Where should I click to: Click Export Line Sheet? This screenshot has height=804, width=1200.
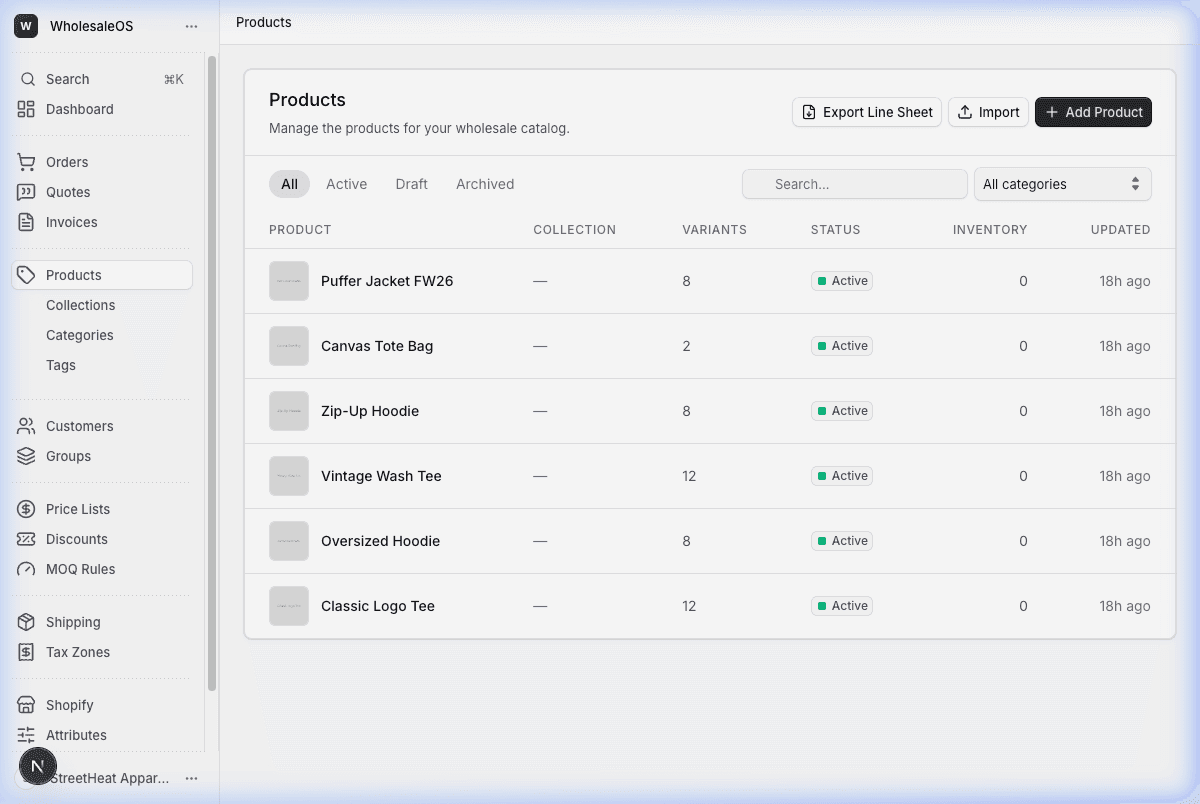pos(866,112)
